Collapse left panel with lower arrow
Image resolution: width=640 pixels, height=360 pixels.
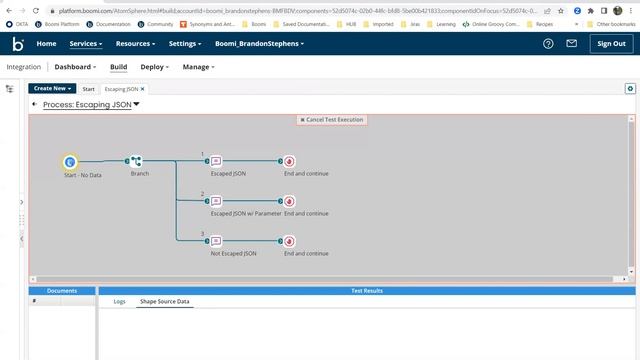(x=22, y=239)
